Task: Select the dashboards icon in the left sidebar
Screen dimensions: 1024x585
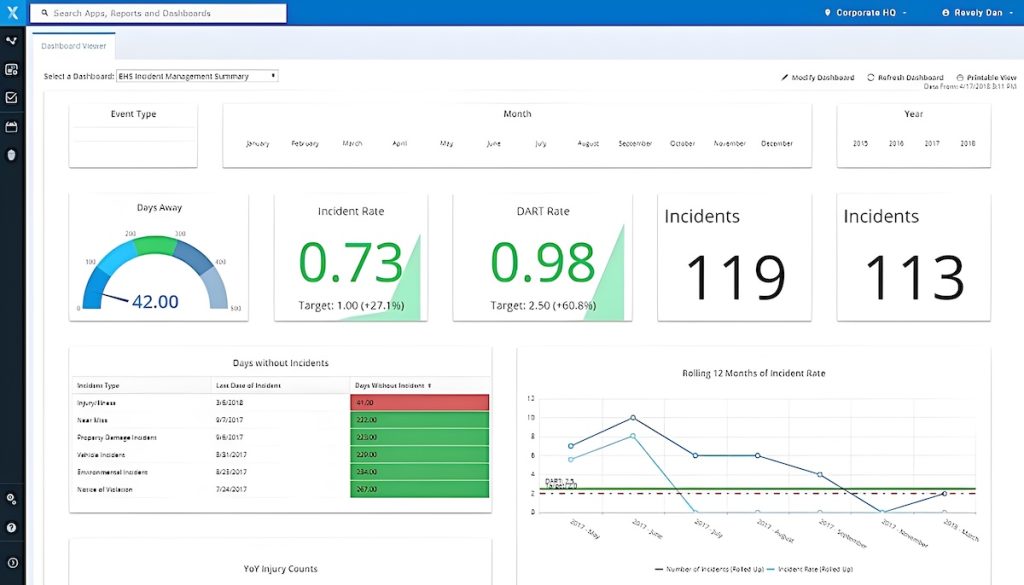Action: (12, 68)
